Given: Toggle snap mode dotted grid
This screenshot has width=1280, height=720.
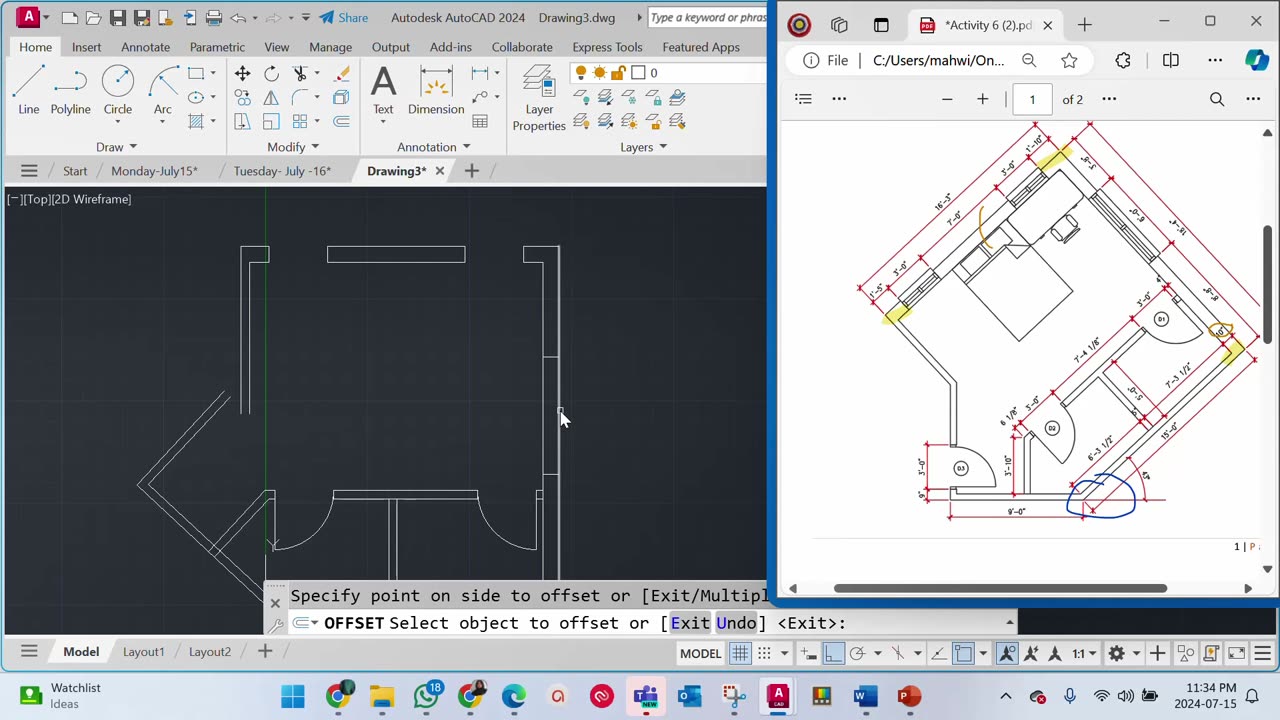Looking at the screenshot, I should (x=764, y=653).
